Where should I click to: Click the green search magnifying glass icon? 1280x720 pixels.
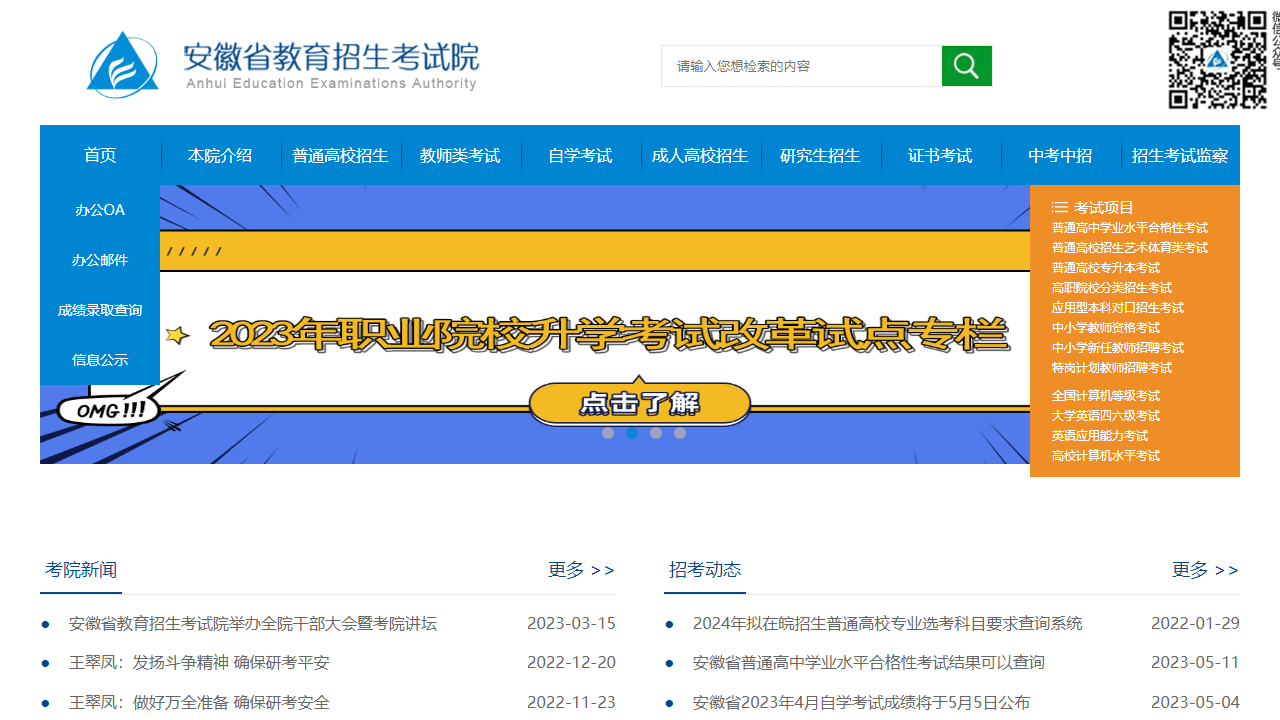(x=965, y=65)
